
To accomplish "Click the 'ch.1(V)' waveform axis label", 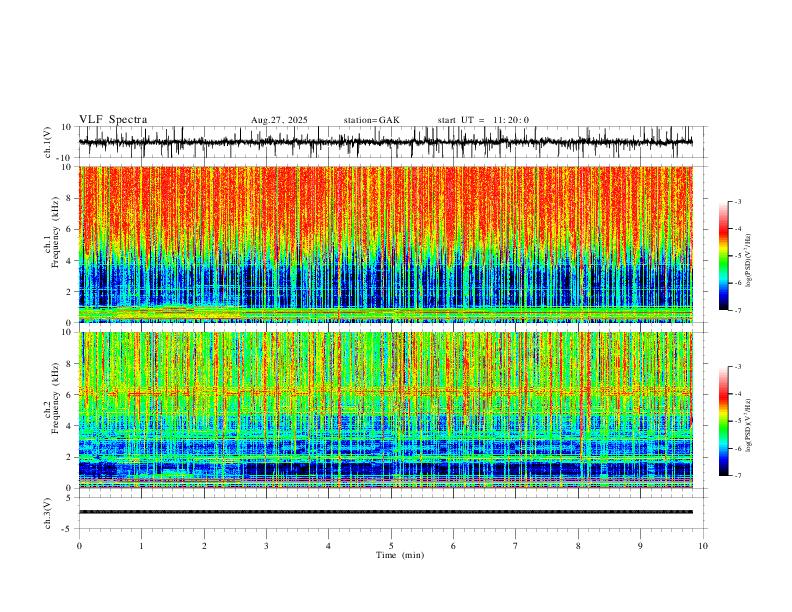I will (48, 142).
